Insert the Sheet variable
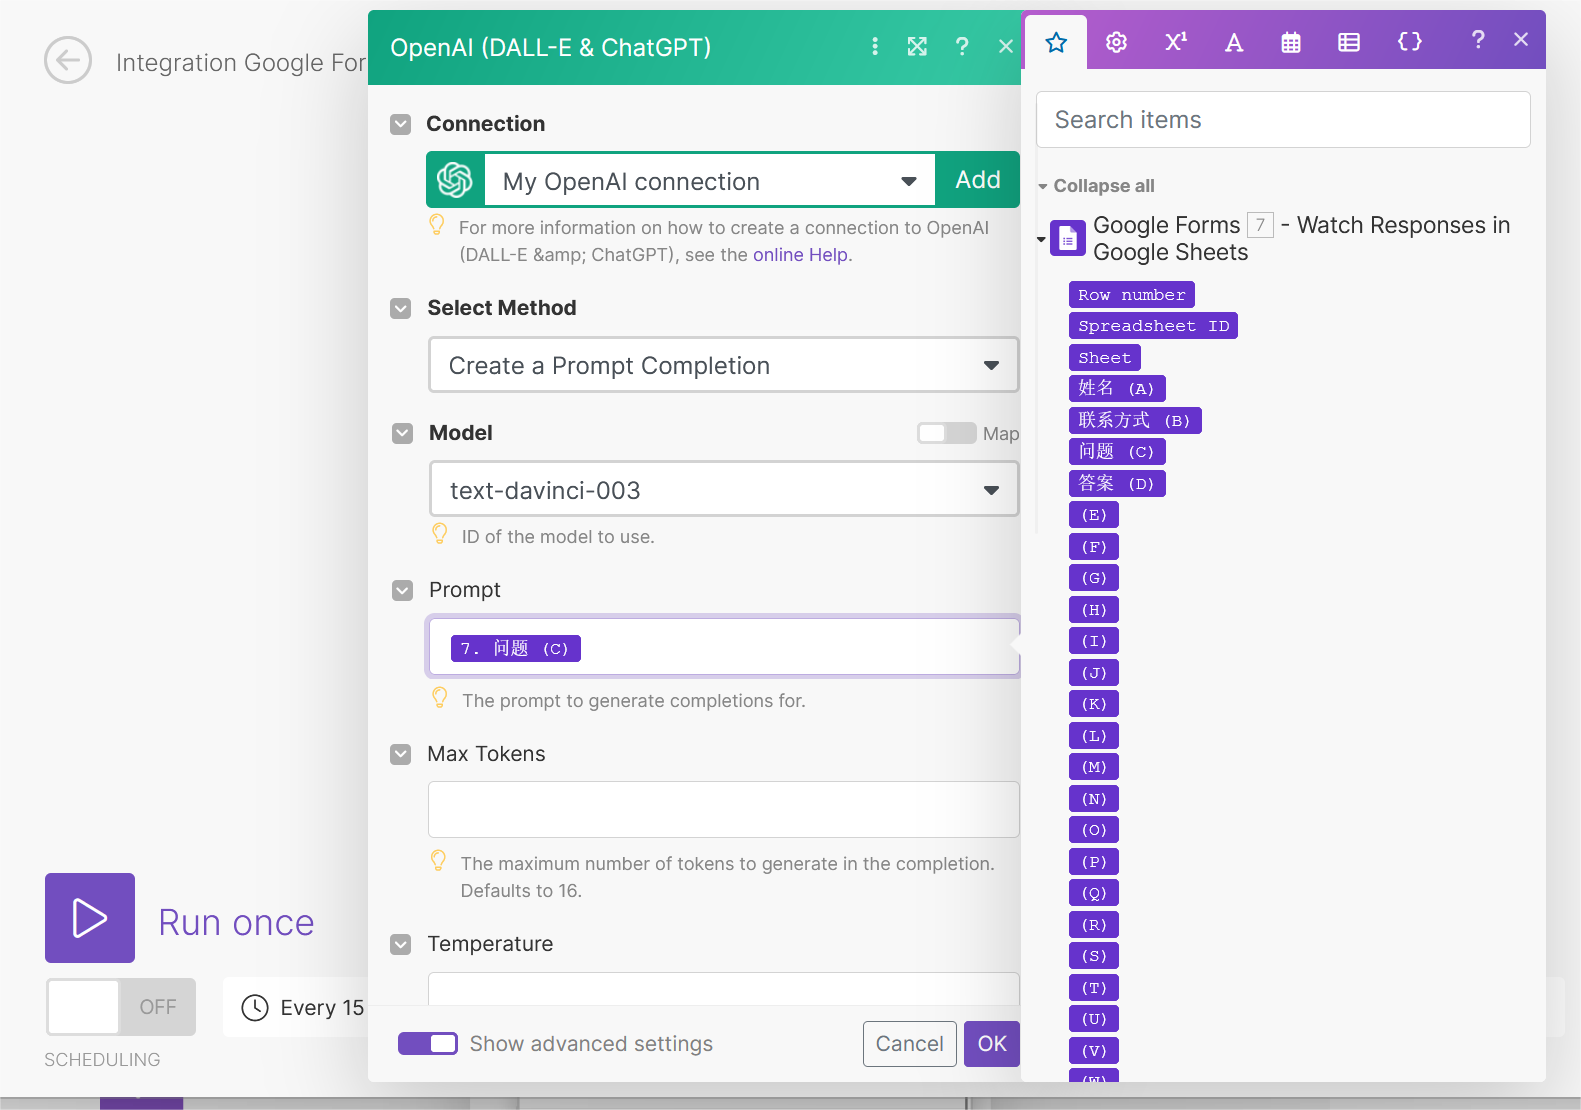1581x1110 pixels. coord(1105,358)
